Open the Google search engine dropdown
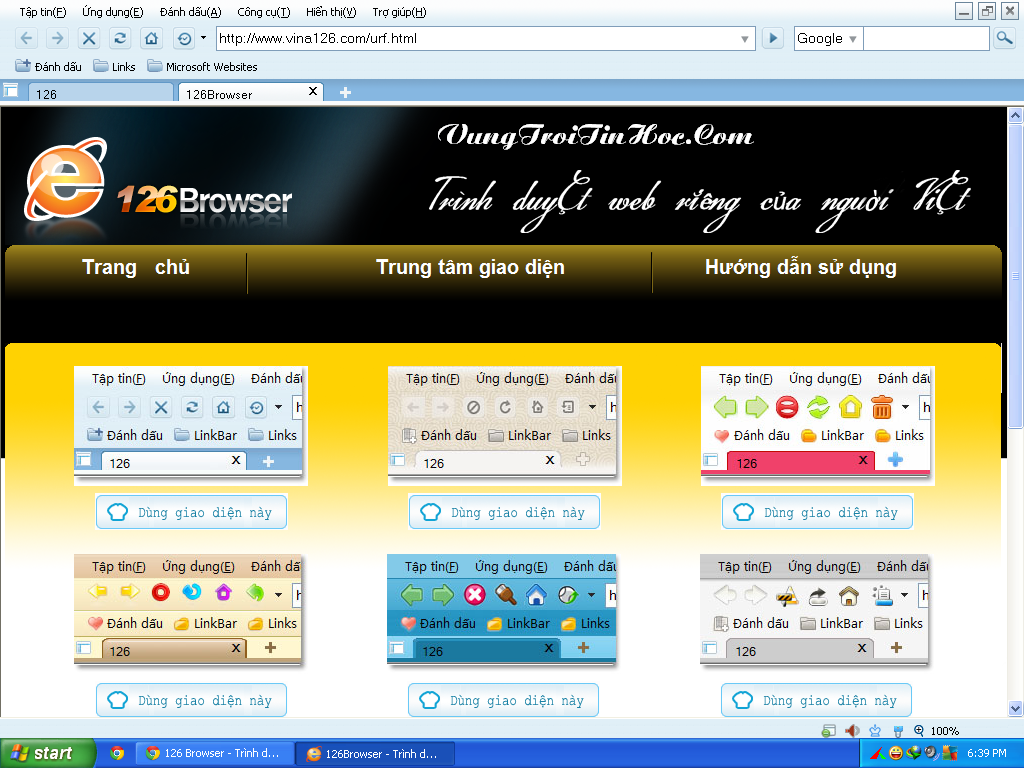Viewport: 1024px width, 768px height. pyautogui.click(x=852, y=39)
